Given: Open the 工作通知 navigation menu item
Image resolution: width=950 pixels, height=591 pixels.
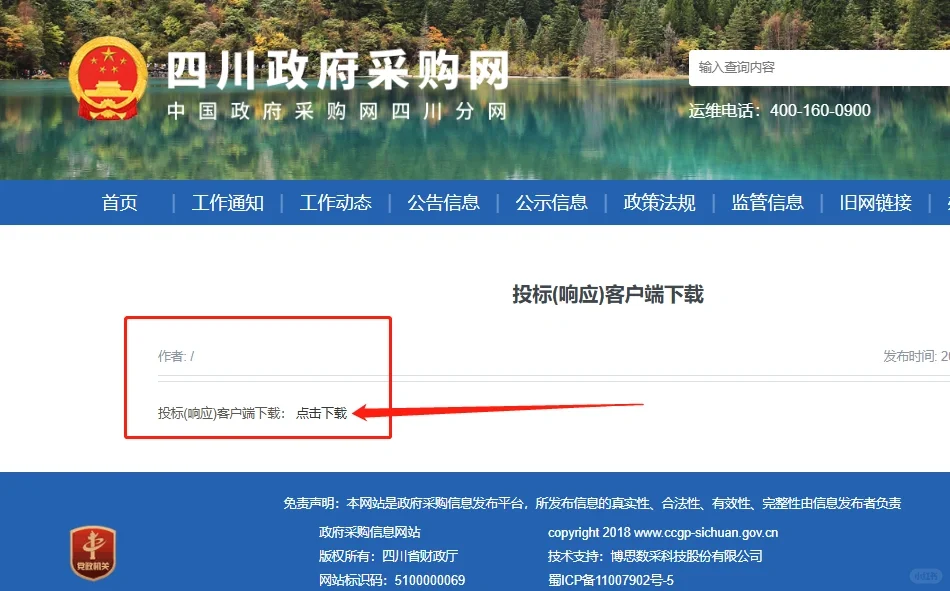Looking at the screenshot, I should (x=228, y=202).
